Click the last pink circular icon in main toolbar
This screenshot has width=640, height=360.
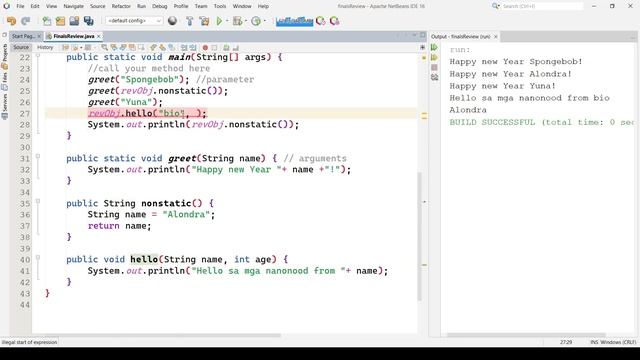tap(334, 21)
